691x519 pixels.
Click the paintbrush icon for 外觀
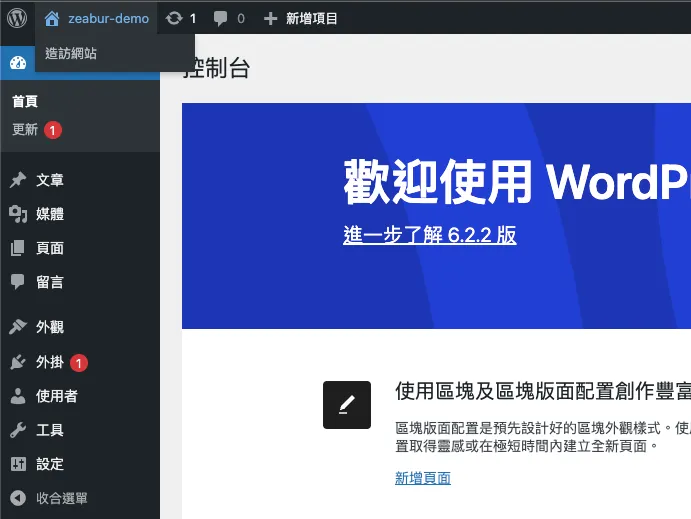click(x=18, y=326)
